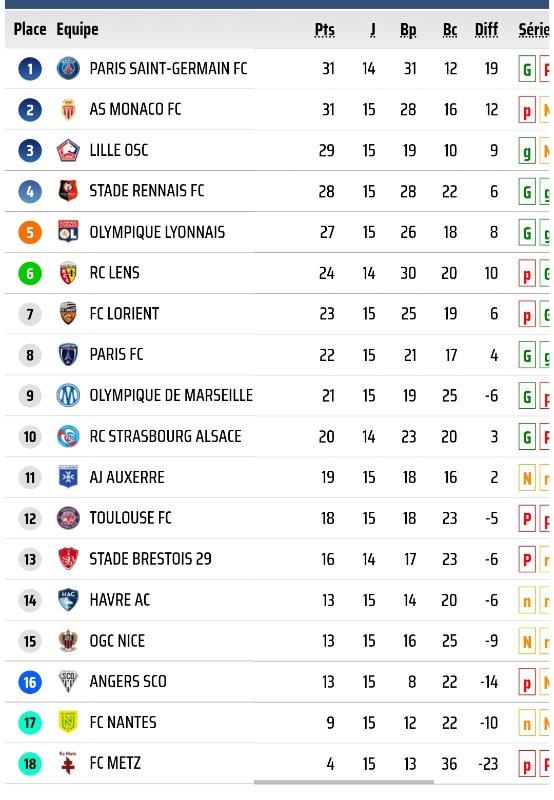Click the Paris Saint-Germain club crest
The height and width of the screenshot is (800, 554).
tap(68, 68)
